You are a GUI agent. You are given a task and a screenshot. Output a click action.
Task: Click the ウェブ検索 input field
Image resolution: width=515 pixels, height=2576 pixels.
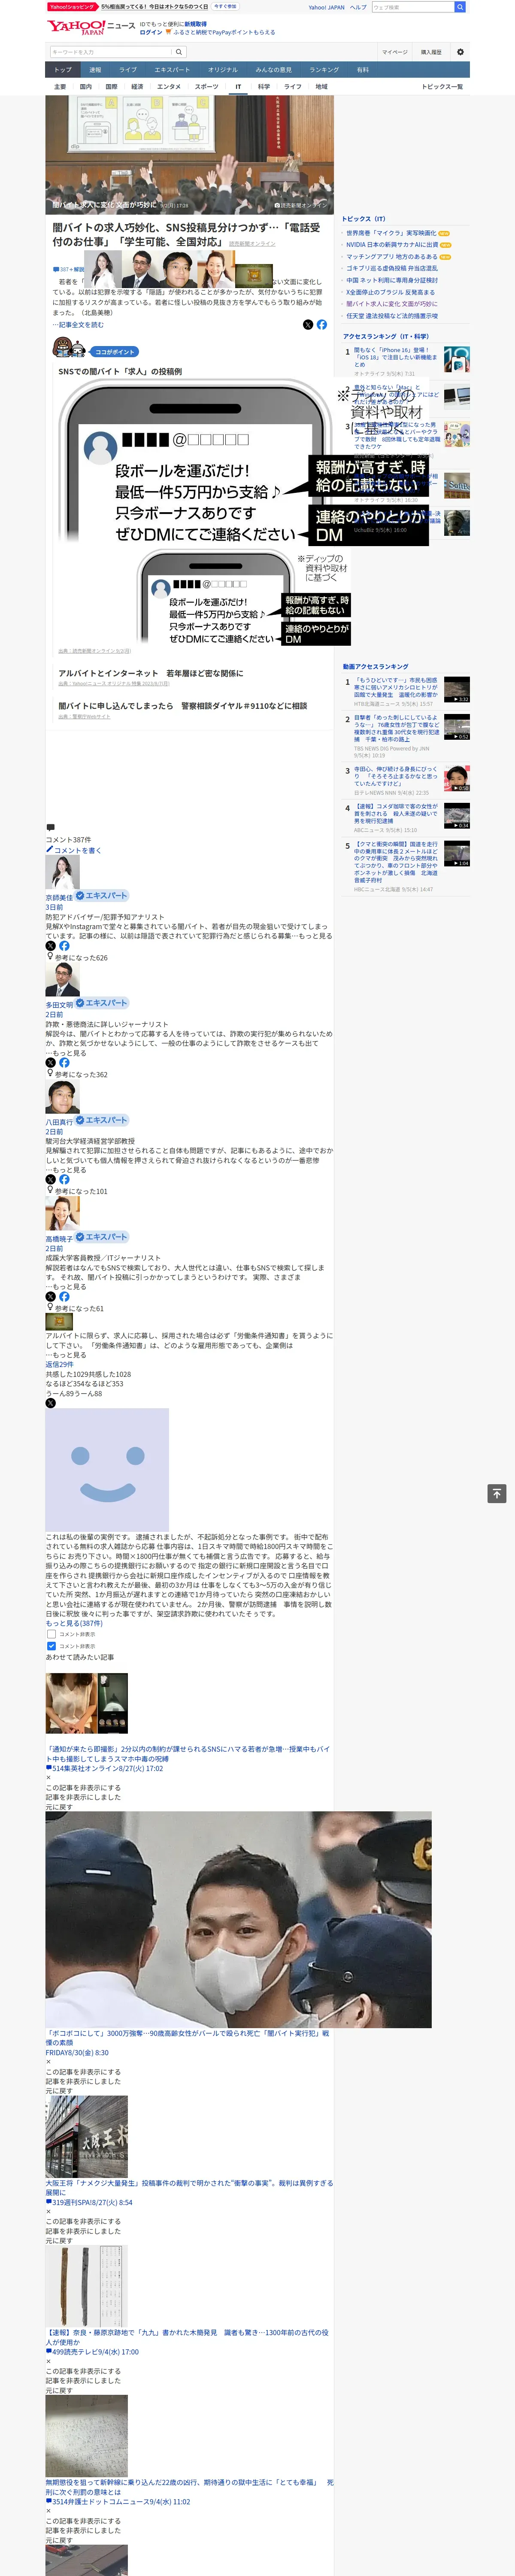pos(412,7)
